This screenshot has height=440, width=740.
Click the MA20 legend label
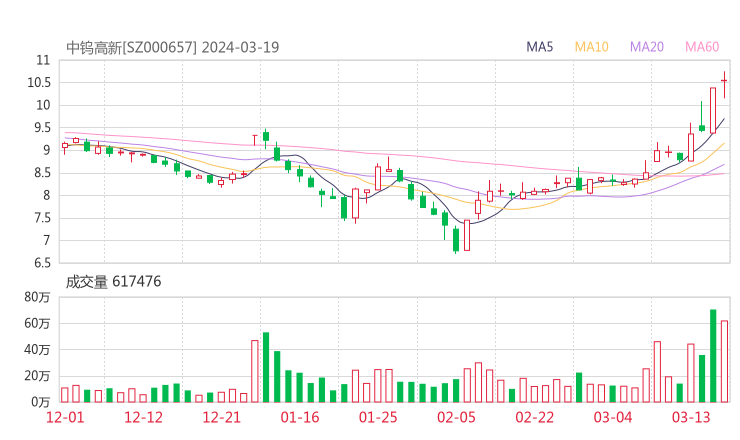[x=647, y=47]
